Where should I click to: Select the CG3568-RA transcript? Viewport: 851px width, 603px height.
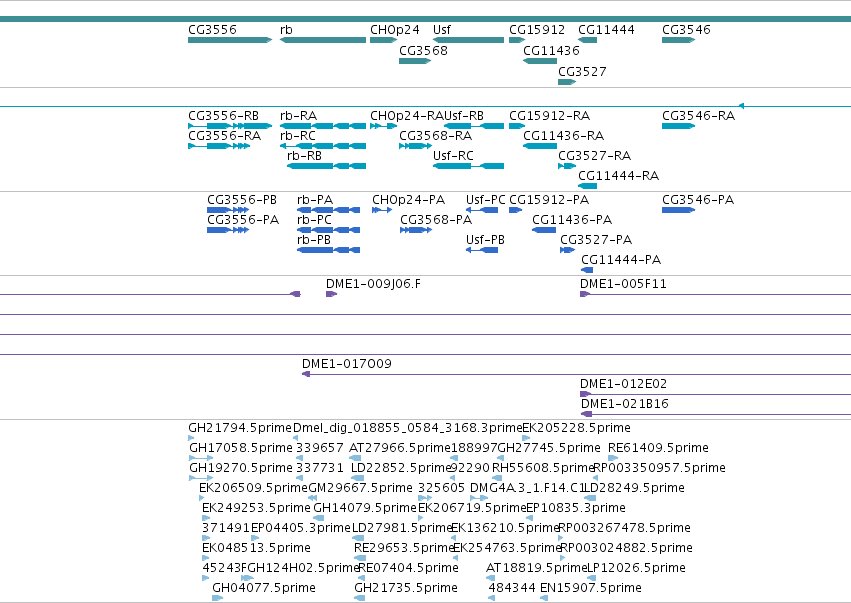click(415, 146)
